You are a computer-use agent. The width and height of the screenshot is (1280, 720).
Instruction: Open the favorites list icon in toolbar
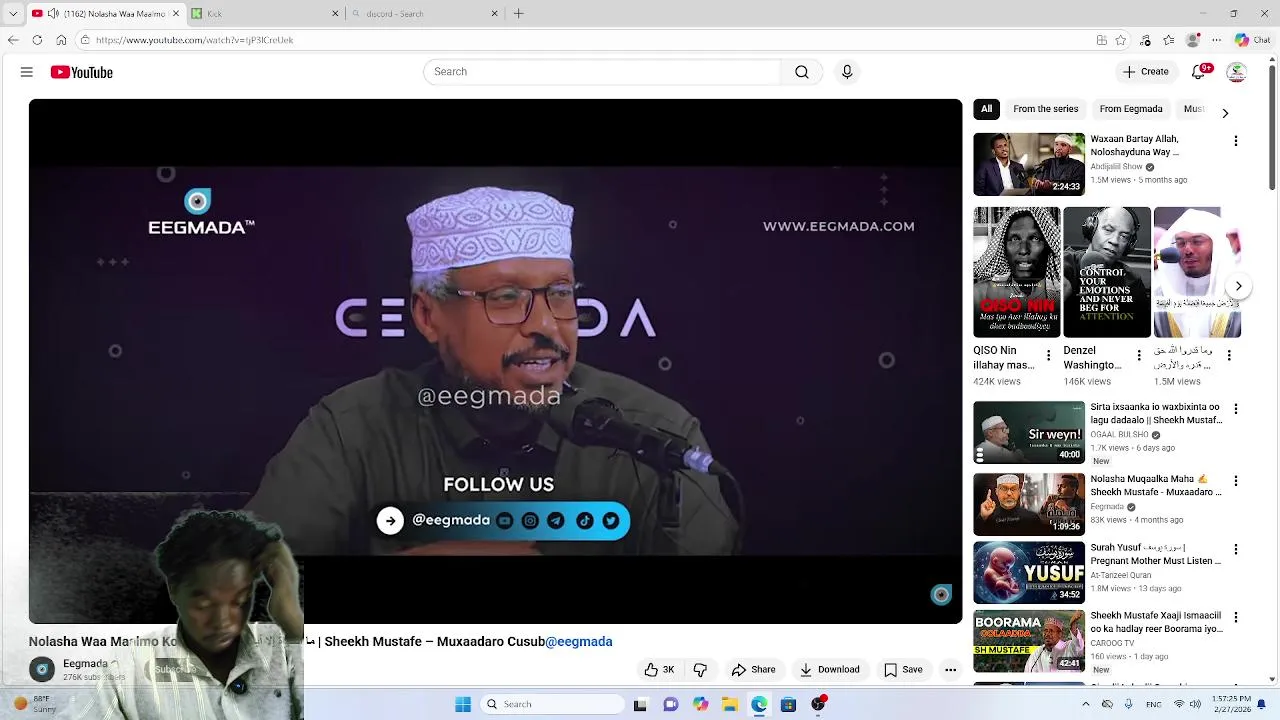pyautogui.click(x=1169, y=40)
